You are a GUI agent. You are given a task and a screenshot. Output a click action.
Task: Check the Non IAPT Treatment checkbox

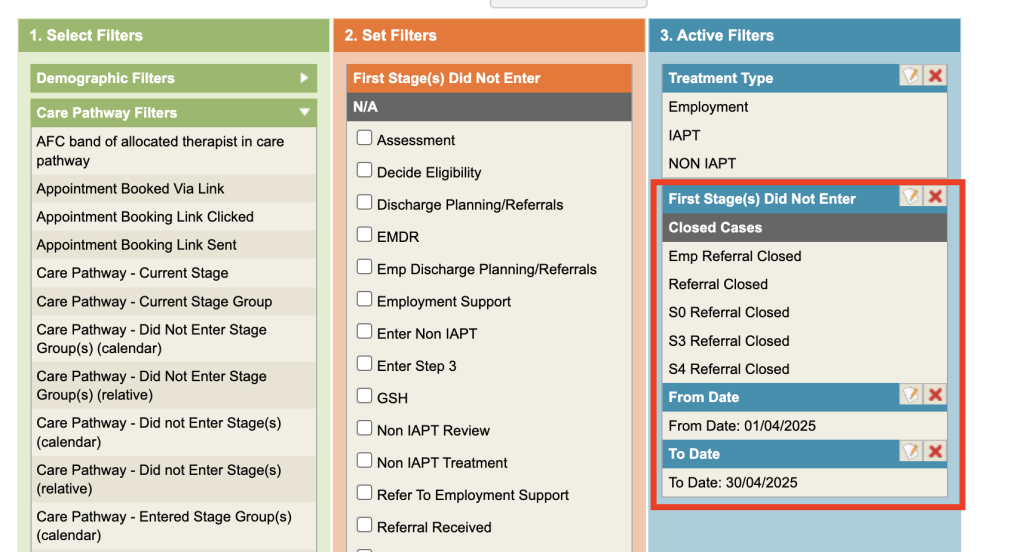[365, 462]
